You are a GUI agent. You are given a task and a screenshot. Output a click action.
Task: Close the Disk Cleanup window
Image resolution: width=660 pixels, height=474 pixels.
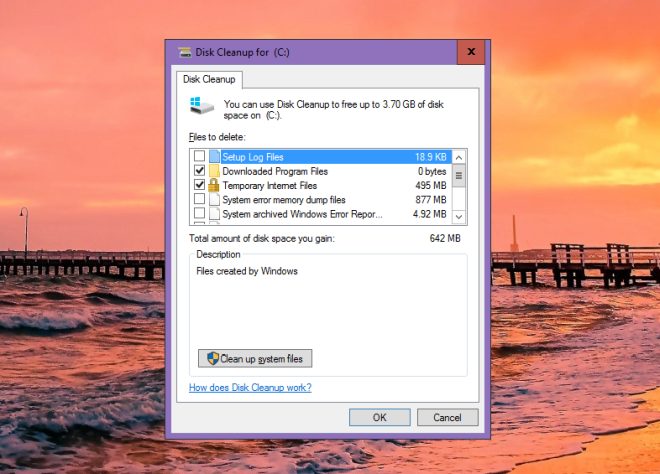pos(471,52)
